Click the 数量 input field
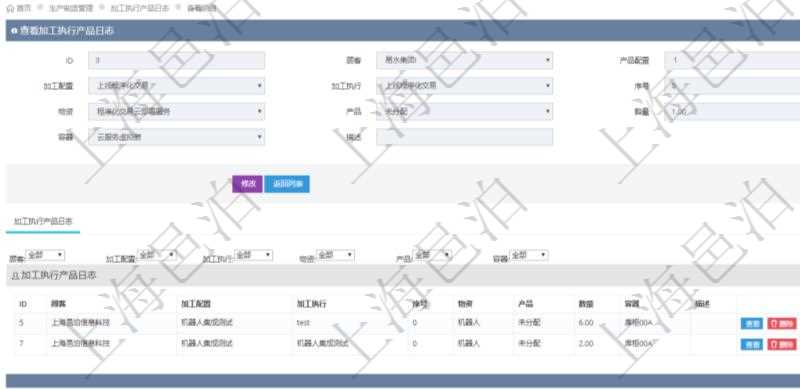The width and height of the screenshot is (800, 390). coord(732,111)
